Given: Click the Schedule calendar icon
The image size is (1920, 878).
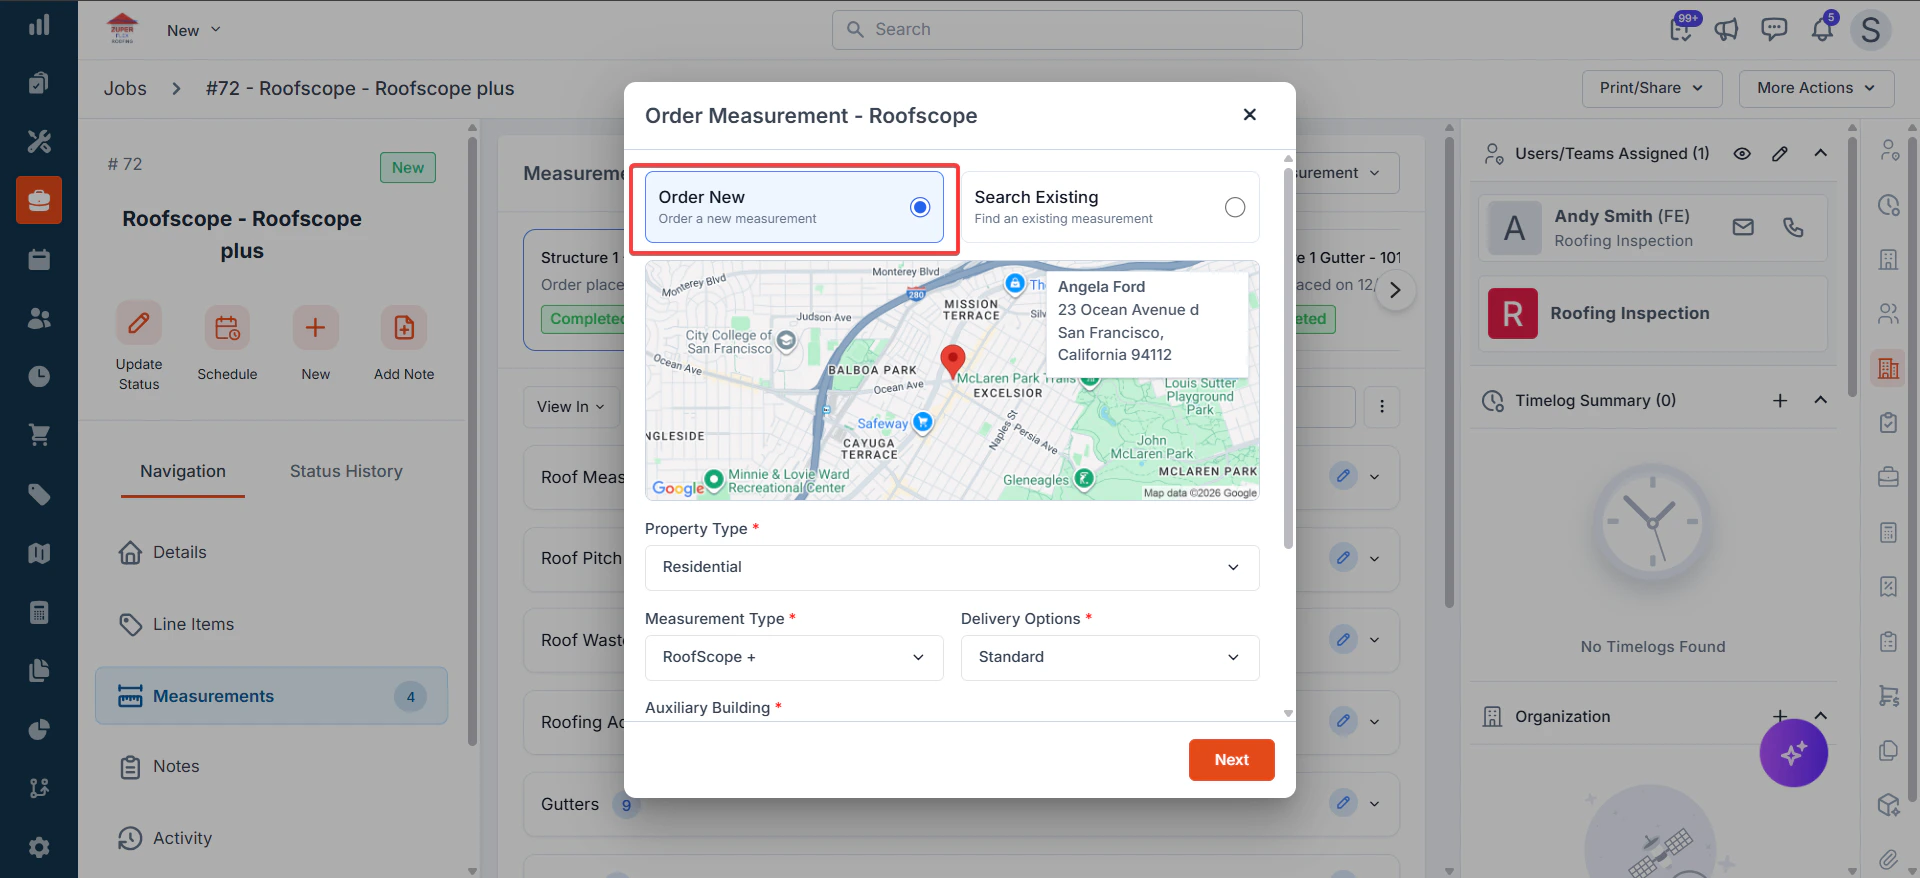Looking at the screenshot, I should 227,327.
